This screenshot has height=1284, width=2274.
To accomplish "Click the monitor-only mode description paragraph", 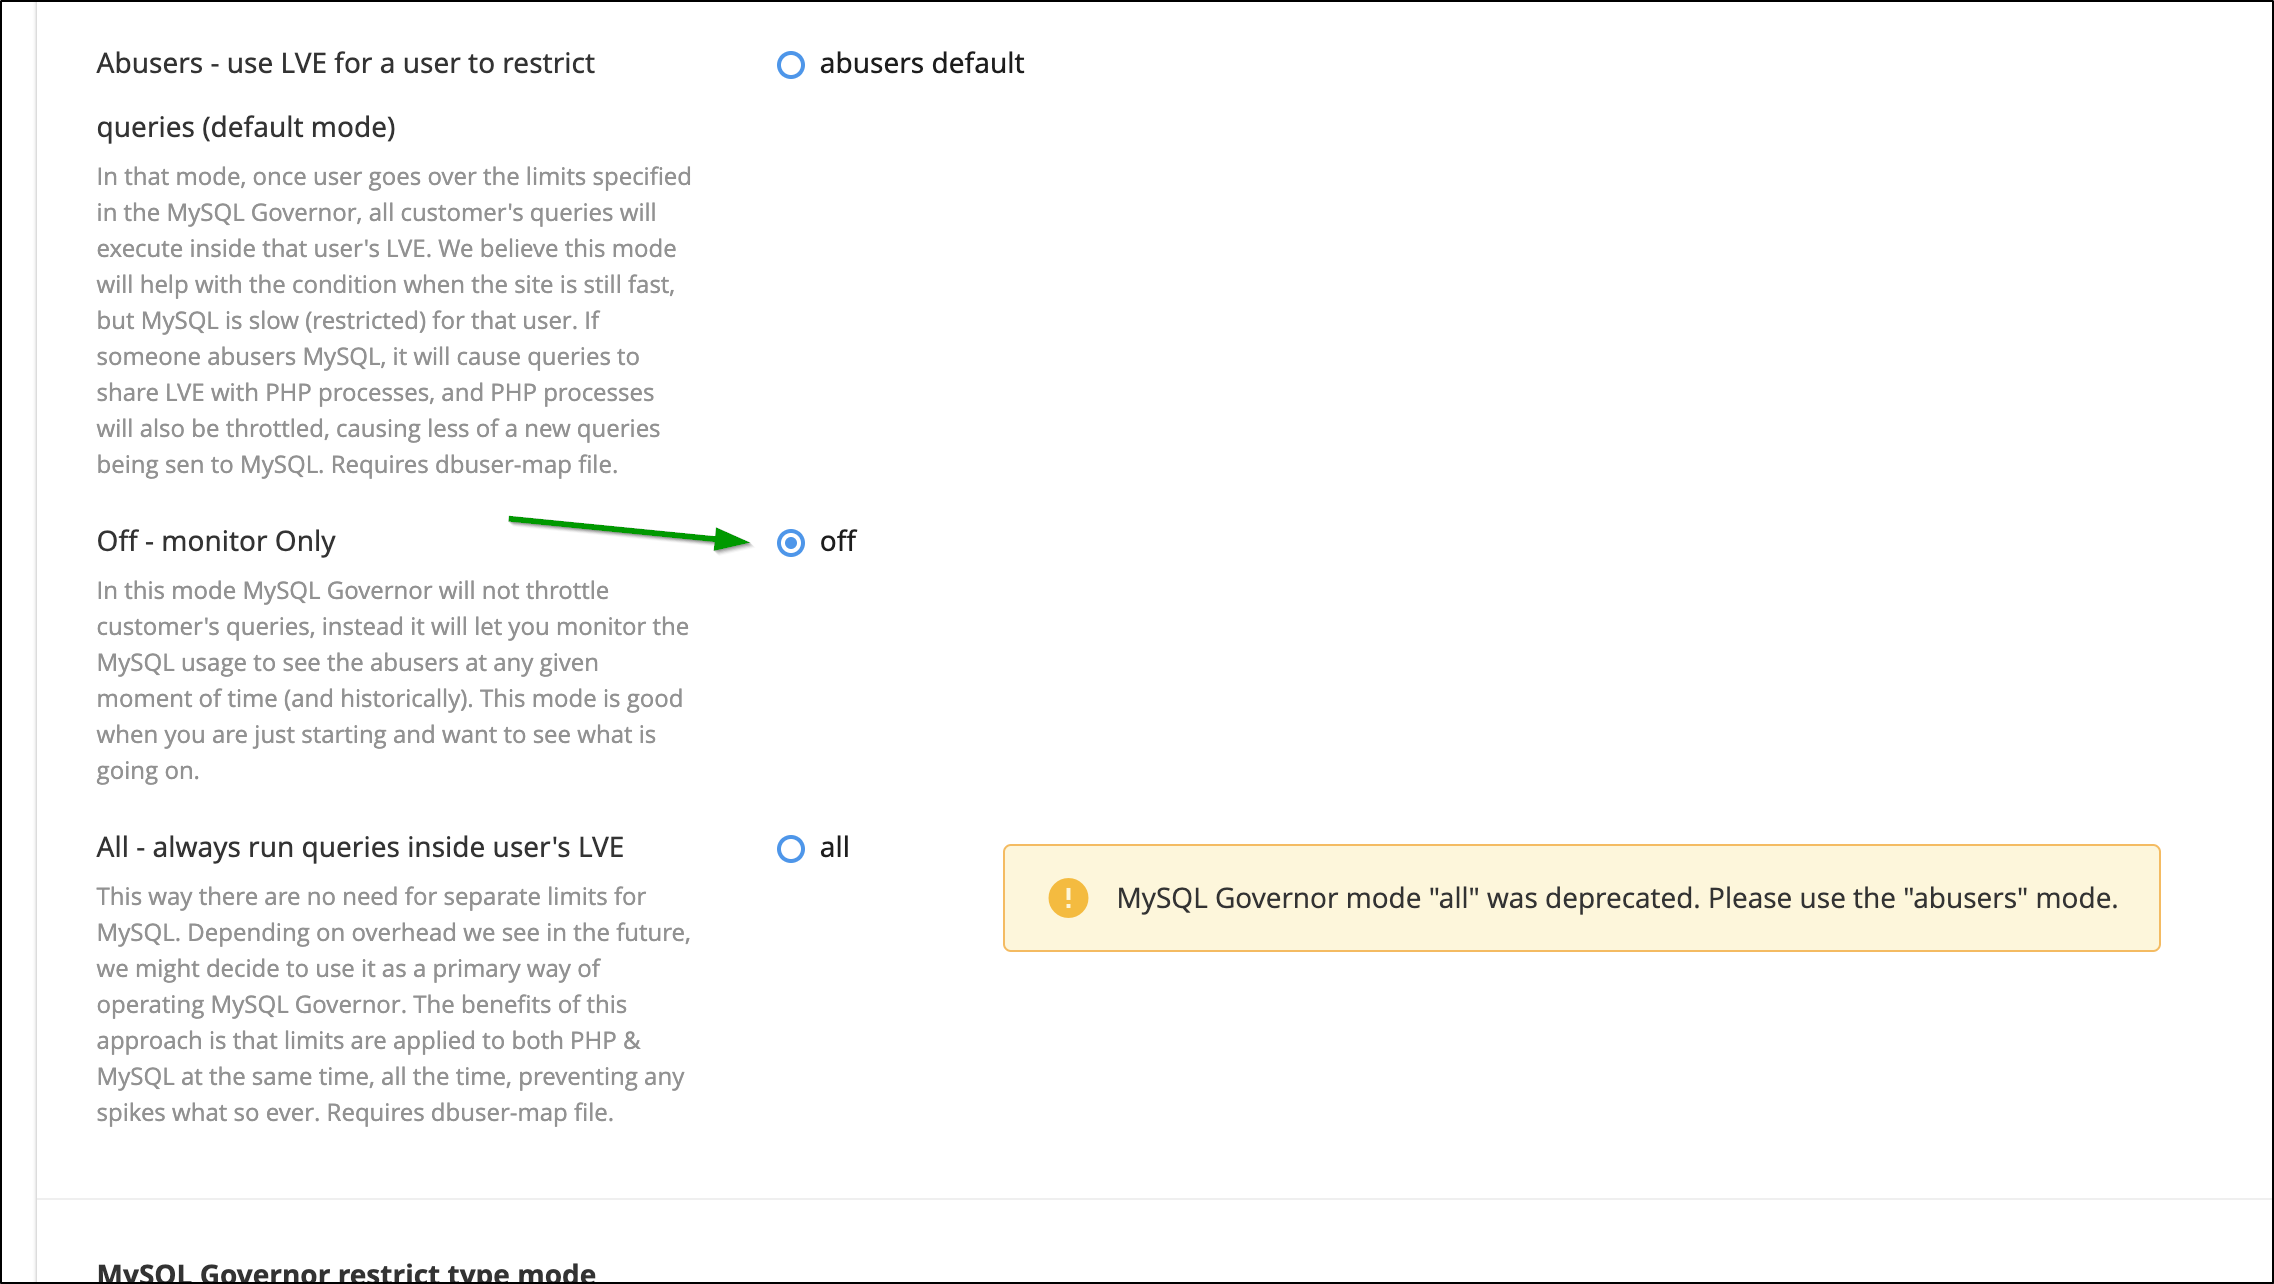I will coord(390,680).
